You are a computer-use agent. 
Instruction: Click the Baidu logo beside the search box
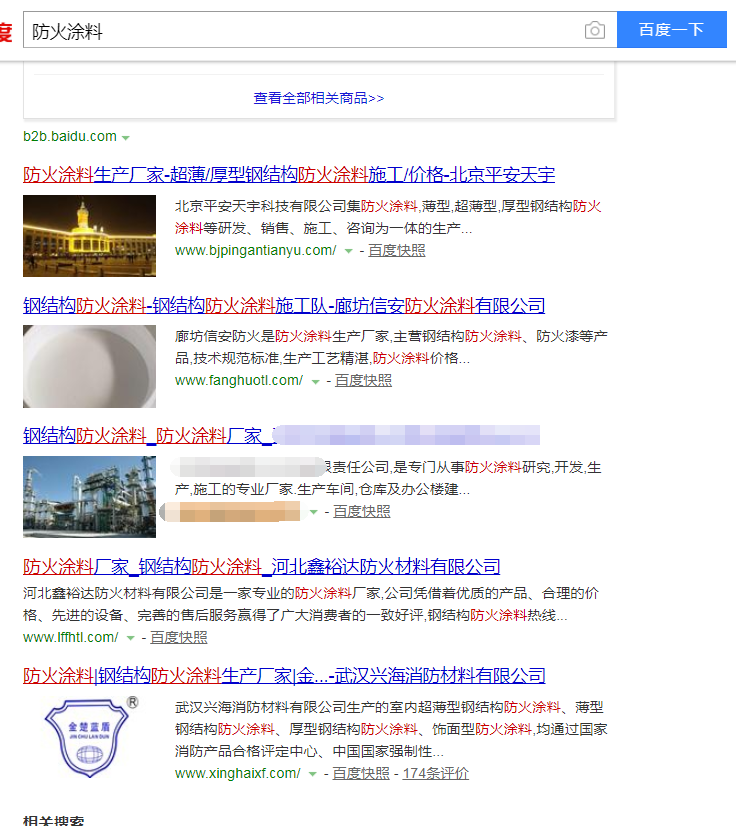point(6,31)
